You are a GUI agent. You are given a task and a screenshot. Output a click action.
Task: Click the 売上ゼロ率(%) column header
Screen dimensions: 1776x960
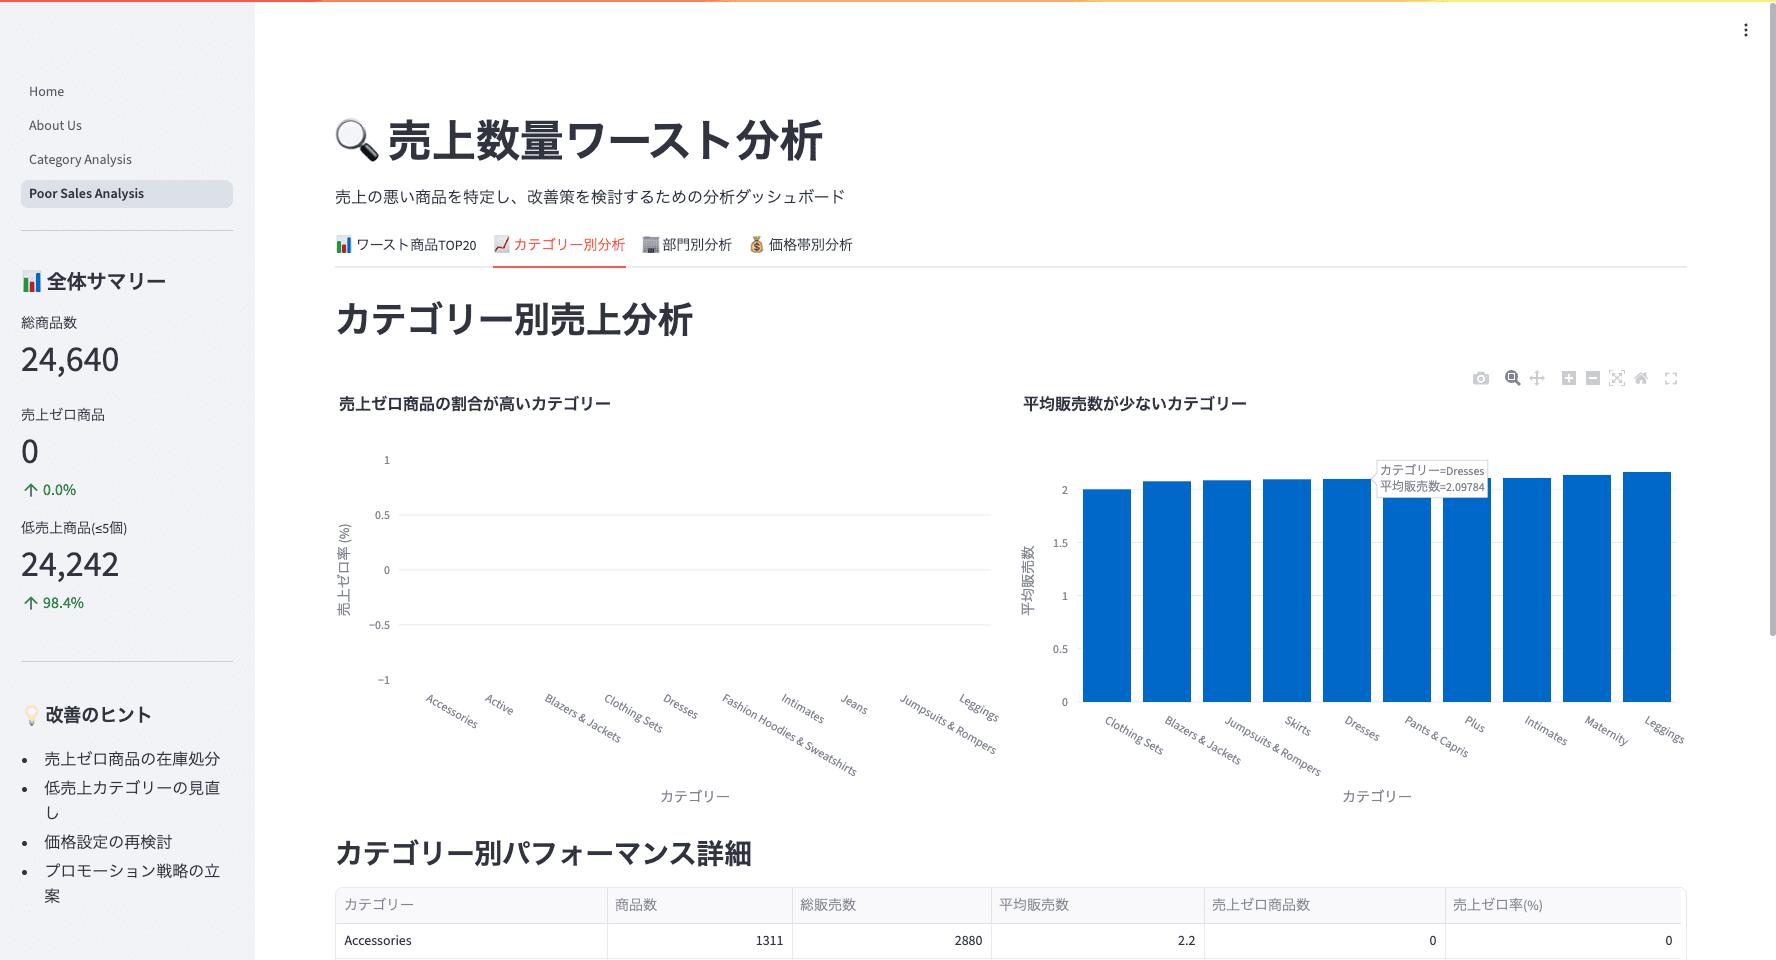coord(1497,905)
